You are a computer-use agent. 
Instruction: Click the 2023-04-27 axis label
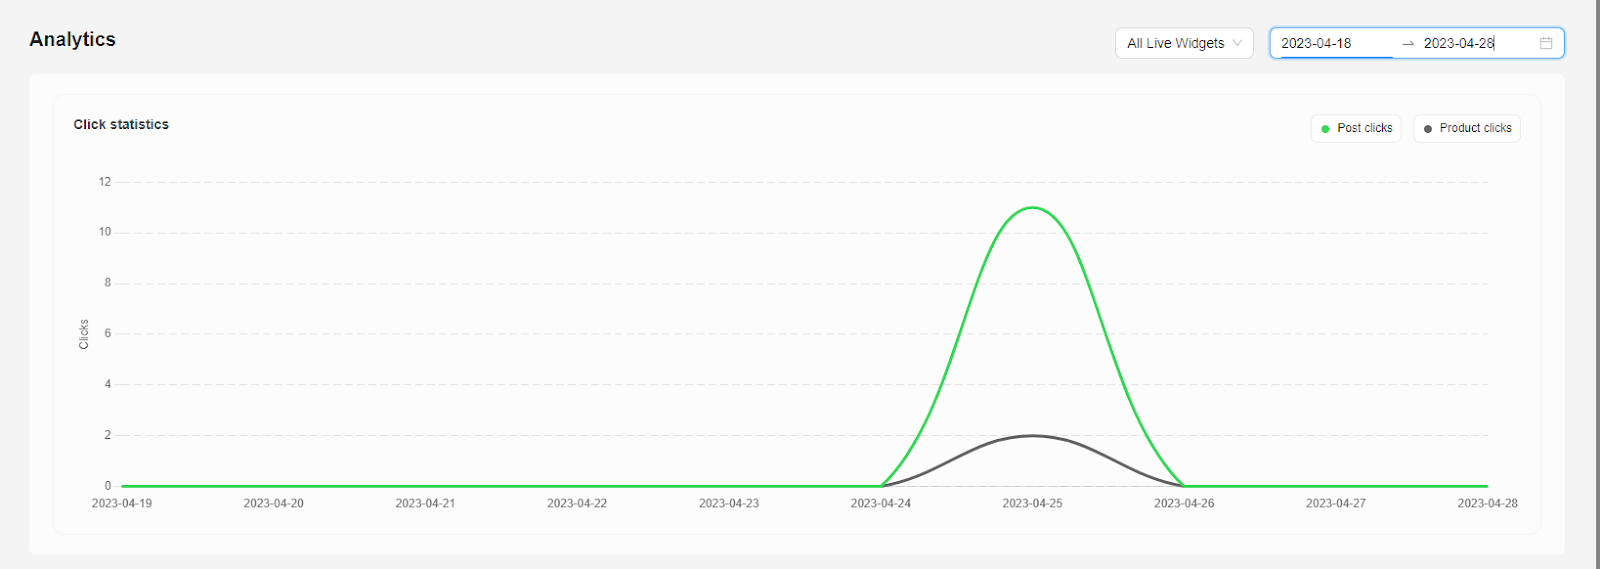(x=1336, y=503)
